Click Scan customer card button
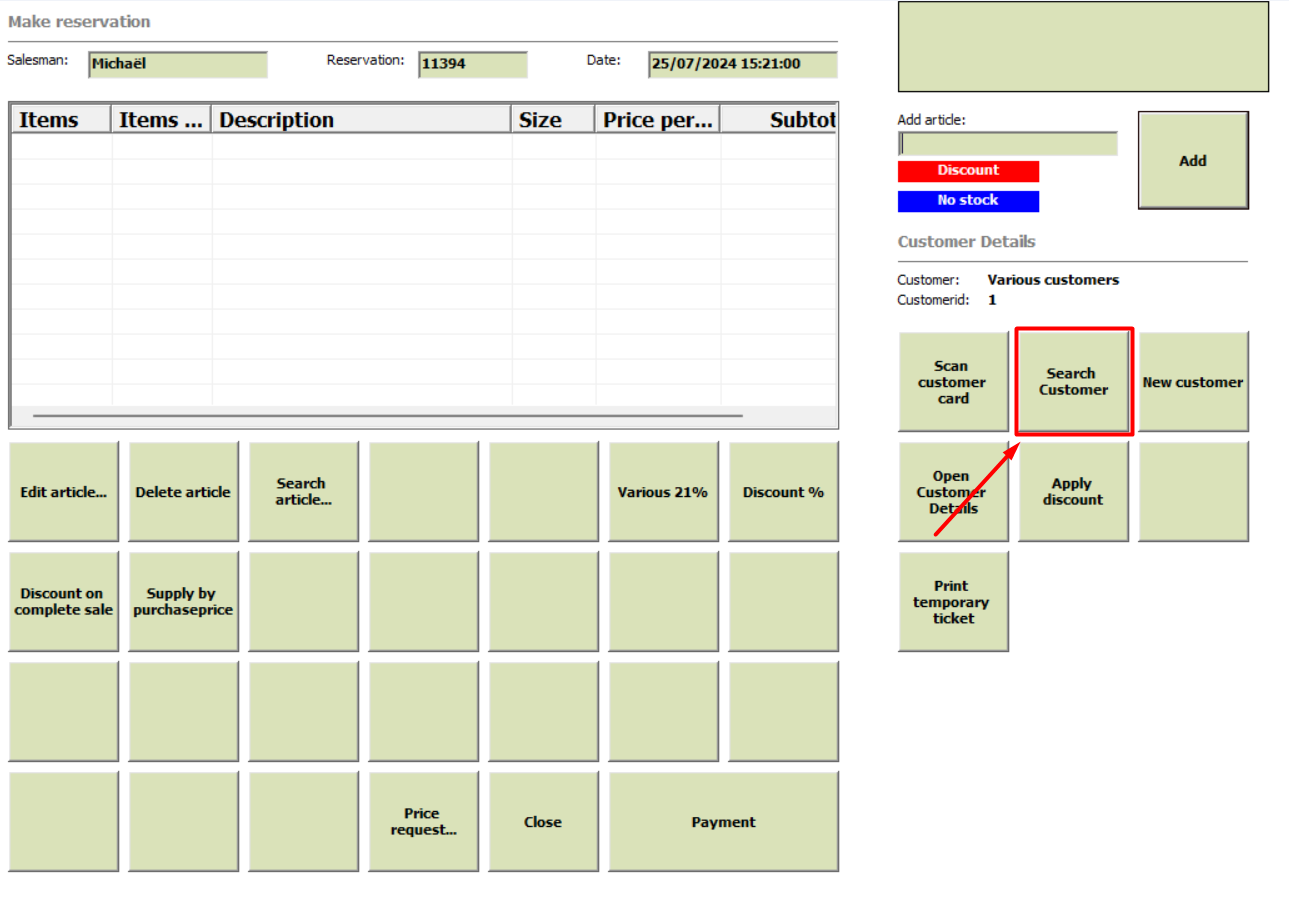The image size is (1289, 897). (953, 382)
